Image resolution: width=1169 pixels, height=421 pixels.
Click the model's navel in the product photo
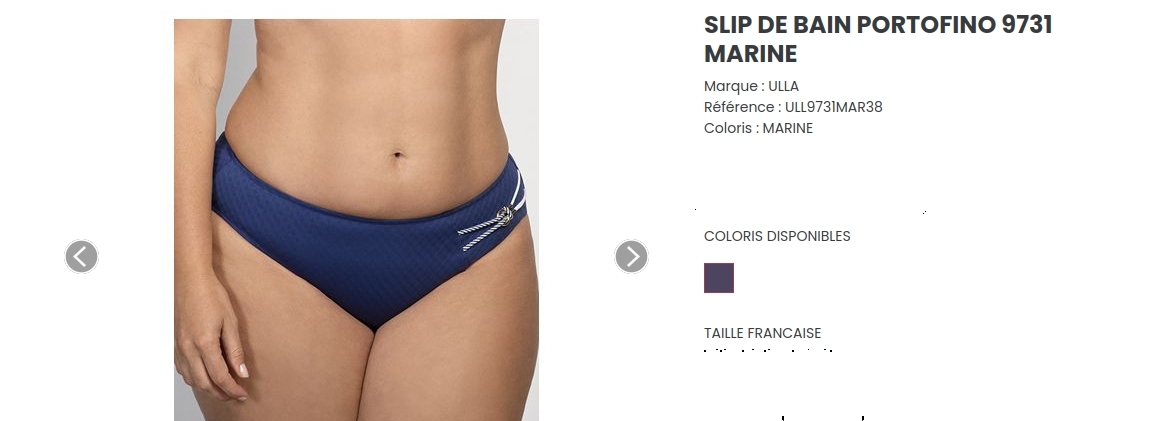click(397, 155)
